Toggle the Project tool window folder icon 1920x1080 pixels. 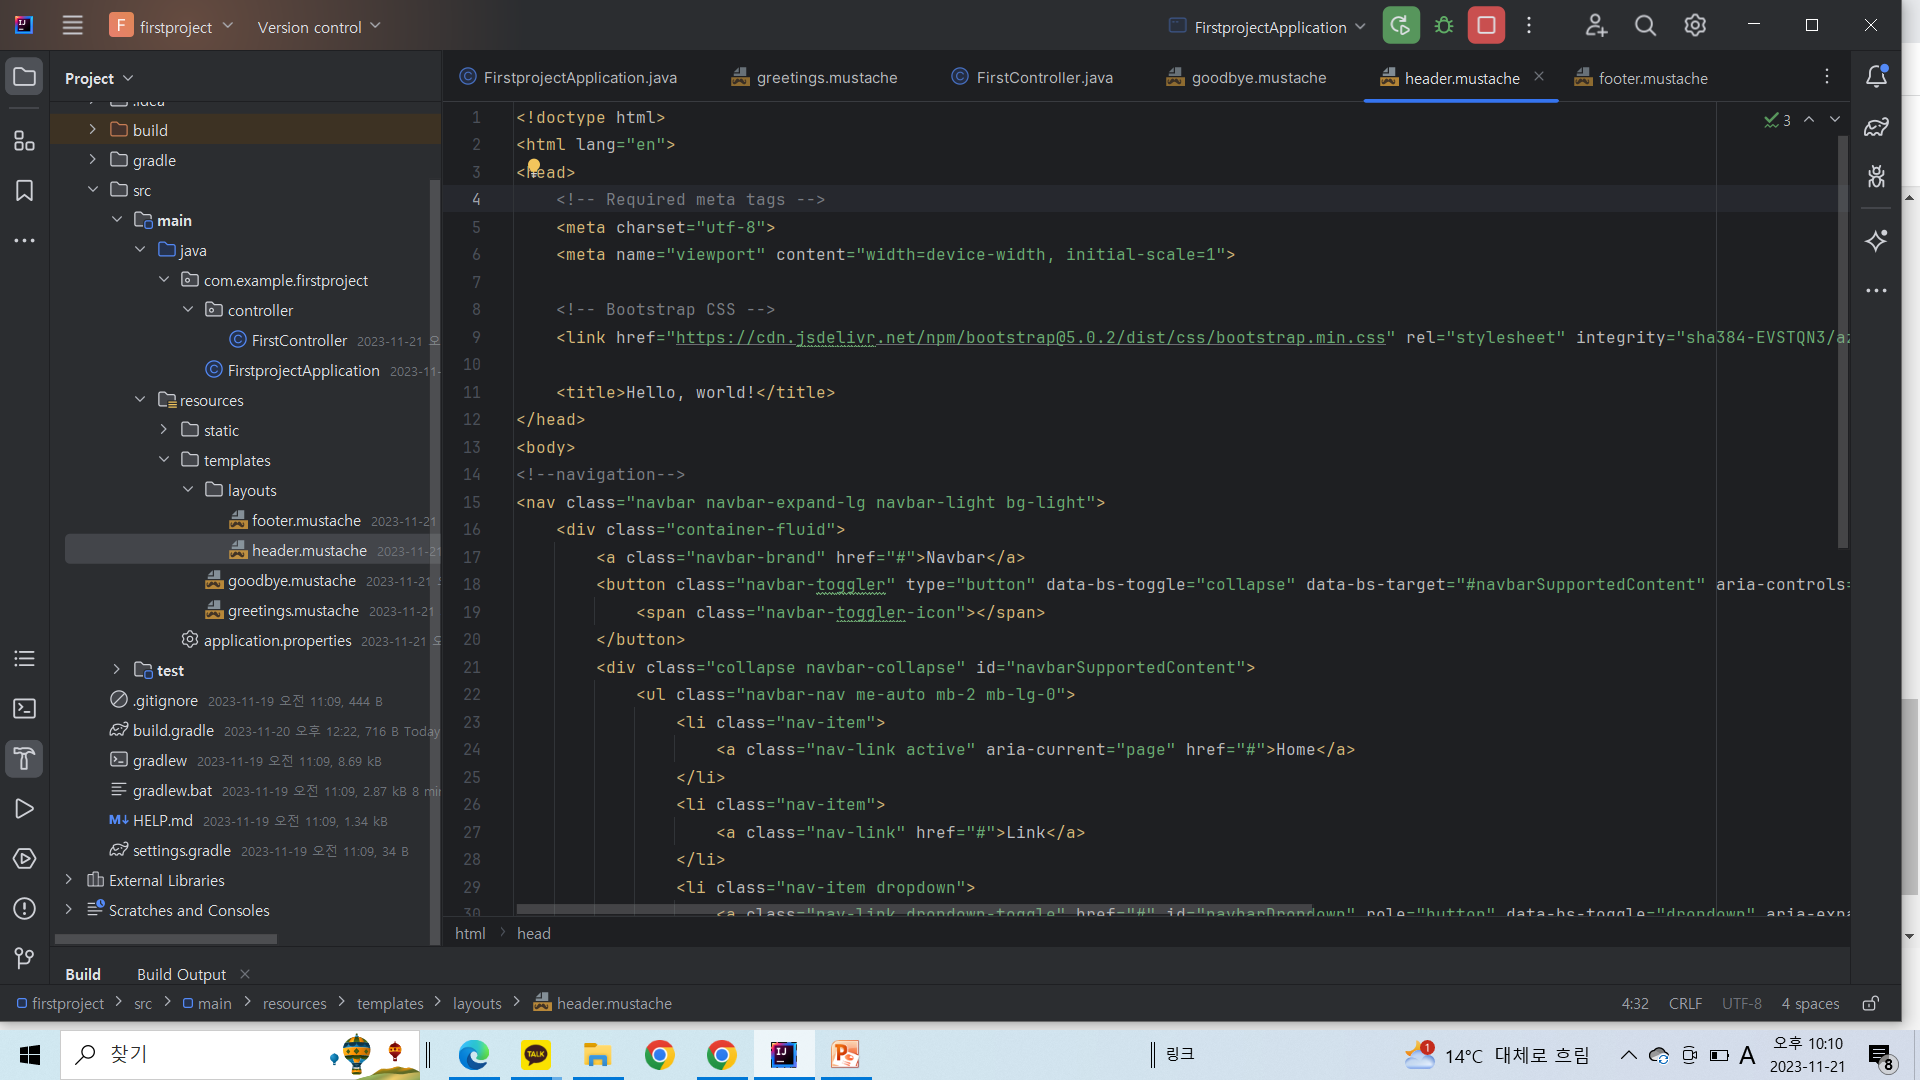24,77
